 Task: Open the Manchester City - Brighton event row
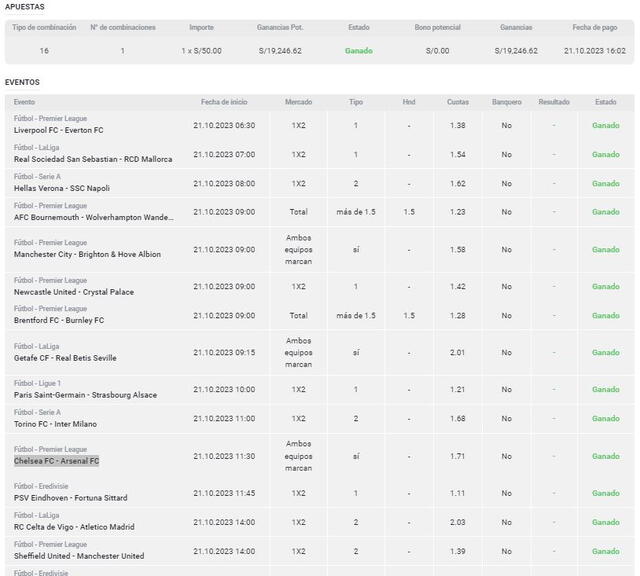[87, 255]
